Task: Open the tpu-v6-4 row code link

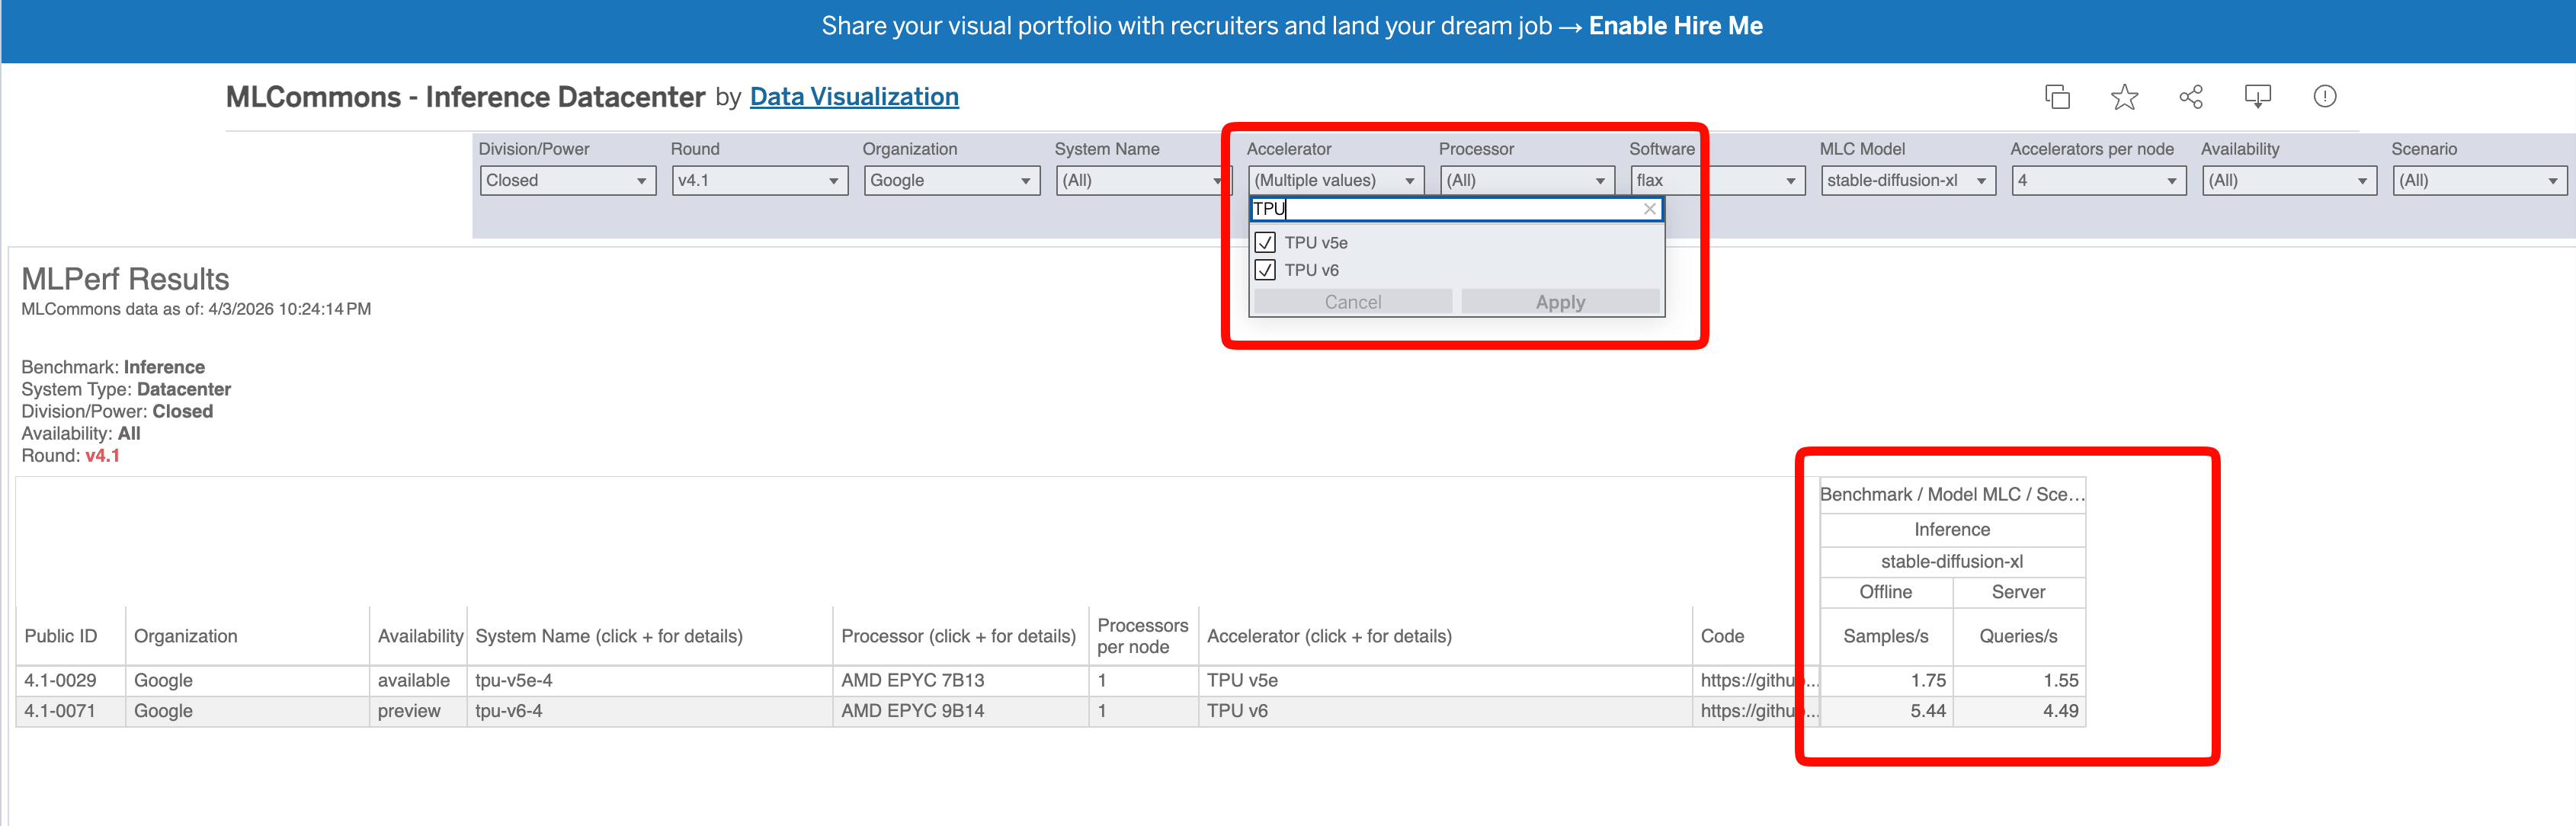Action: pyautogui.click(x=1757, y=711)
